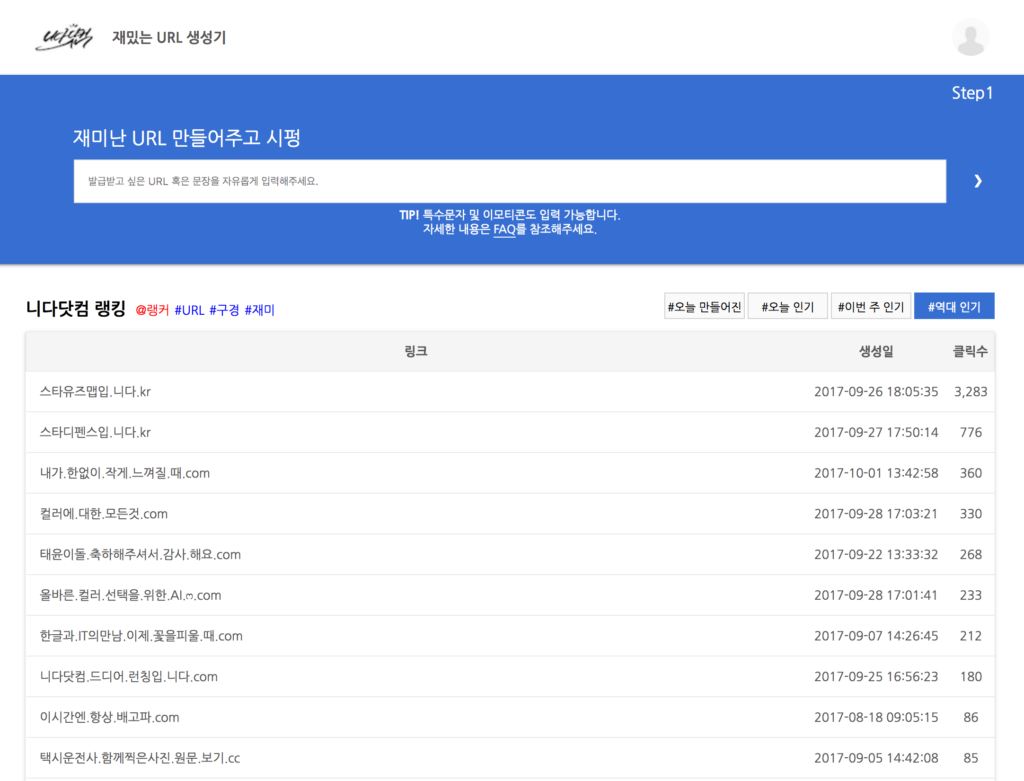Open 스타유즈맵입.니다.kr link
The width and height of the screenshot is (1024, 781).
(x=95, y=392)
